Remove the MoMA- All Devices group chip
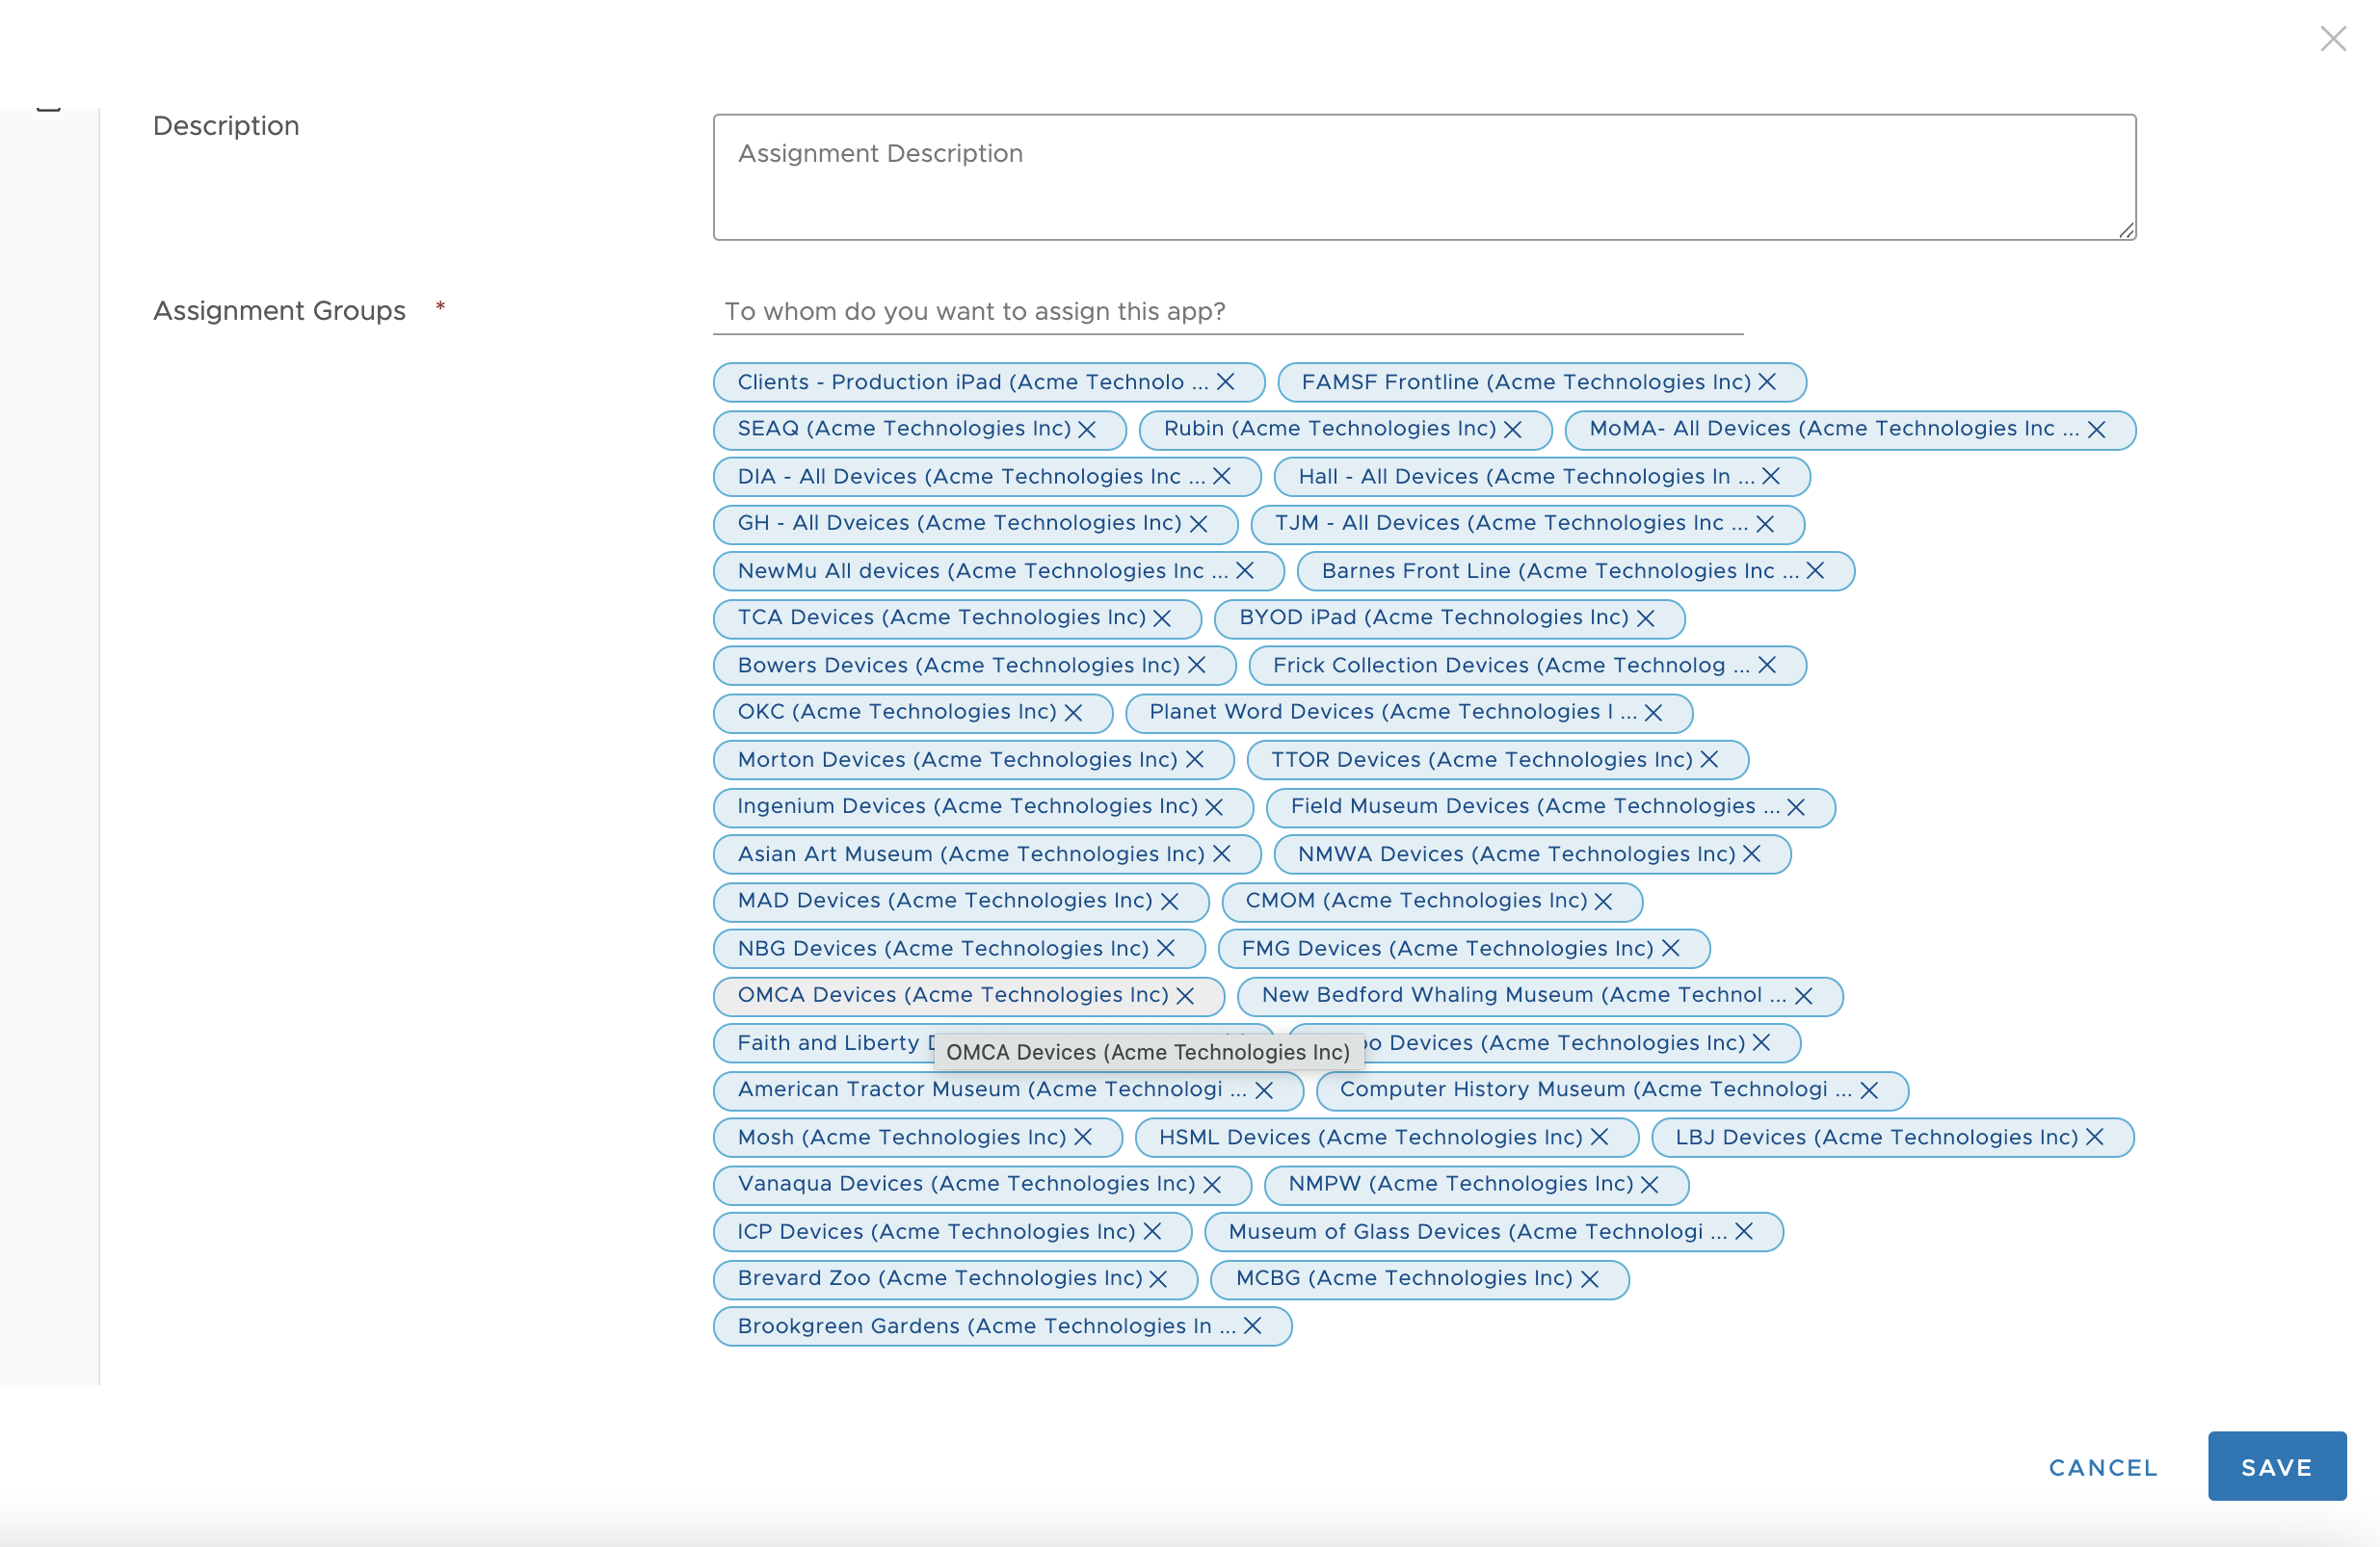 (x=2097, y=429)
